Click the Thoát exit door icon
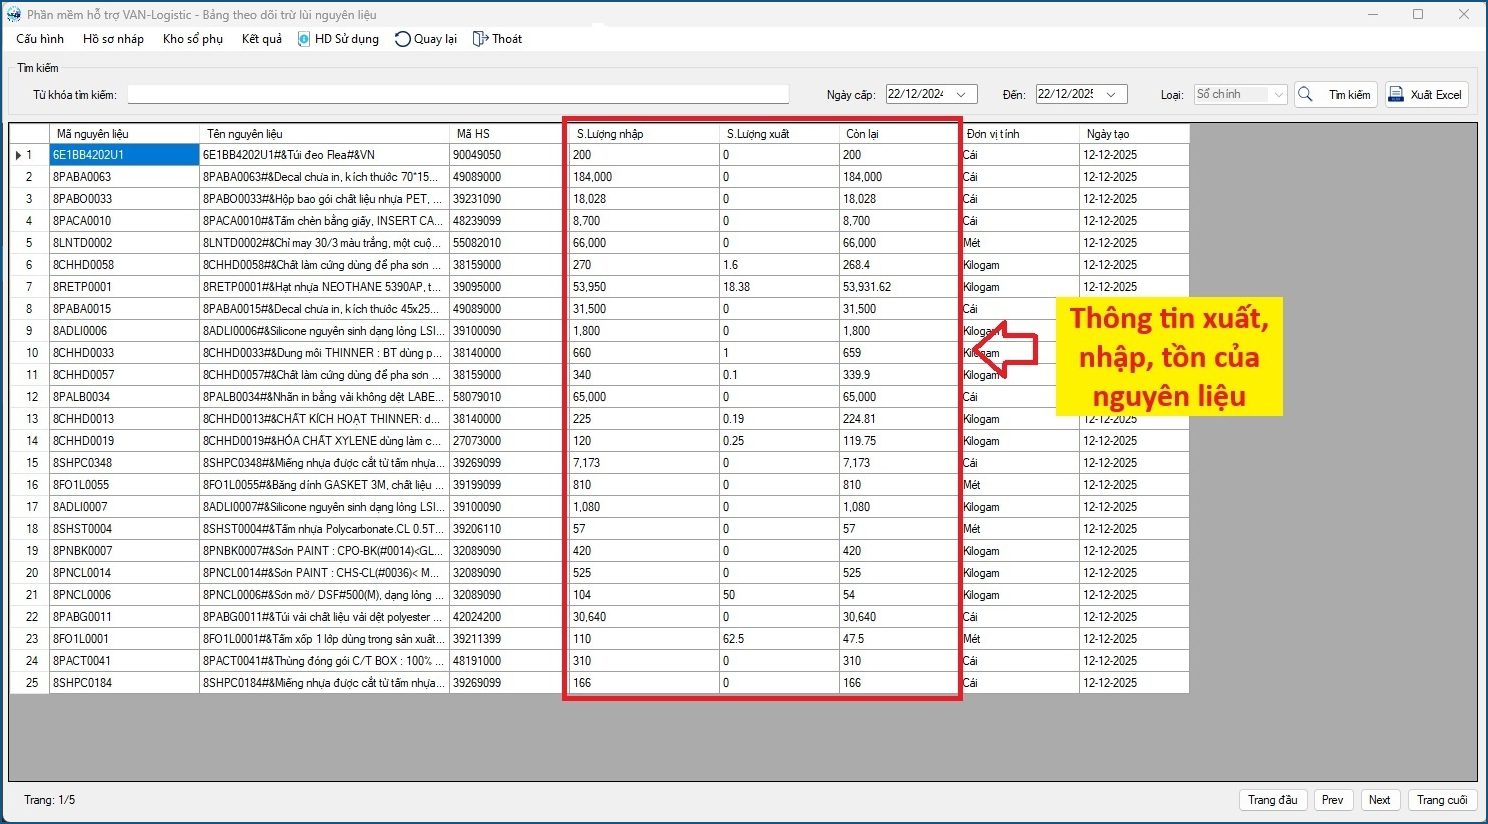Screen dimensions: 1488x824 [x=480, y=39]
